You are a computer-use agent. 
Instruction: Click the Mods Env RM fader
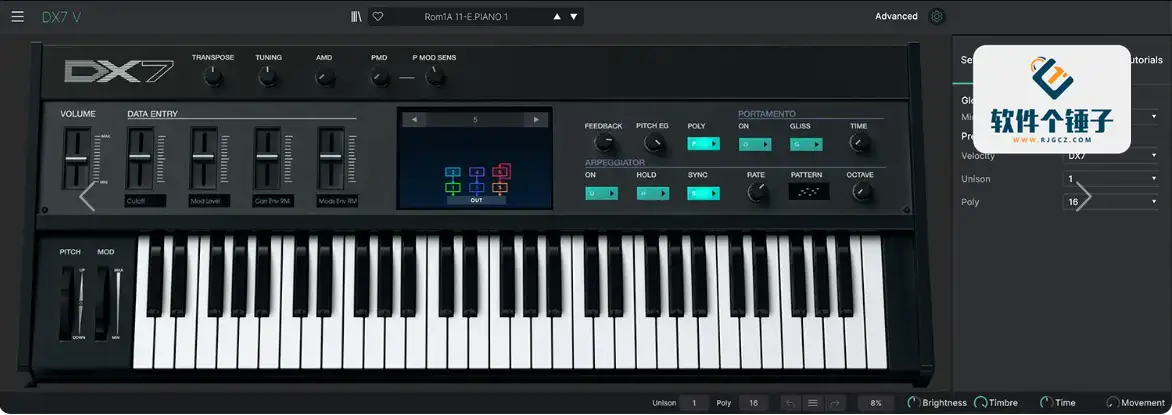click(x=332, y=159)
